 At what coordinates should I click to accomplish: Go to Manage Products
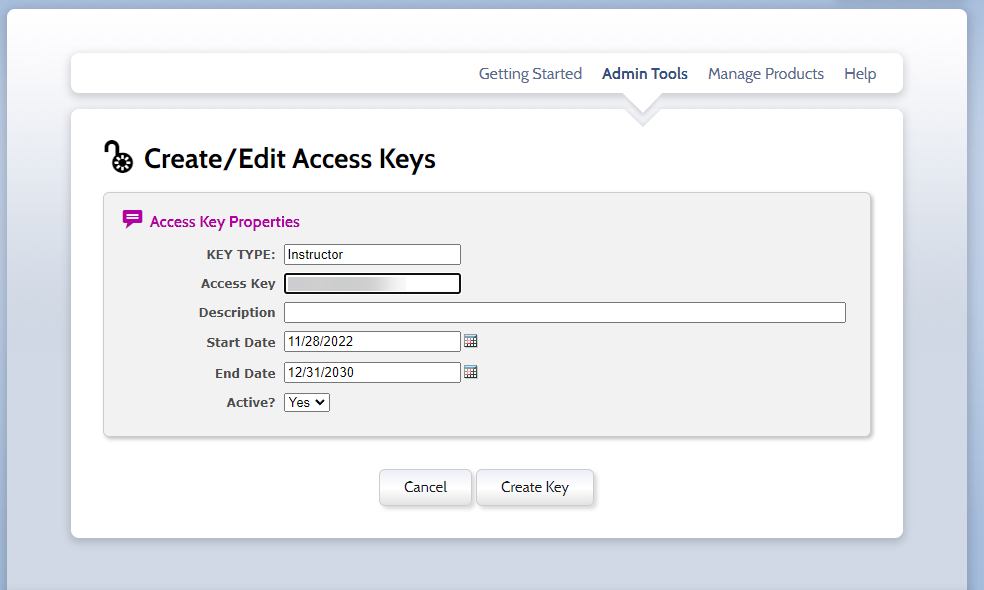click(766, 74)
